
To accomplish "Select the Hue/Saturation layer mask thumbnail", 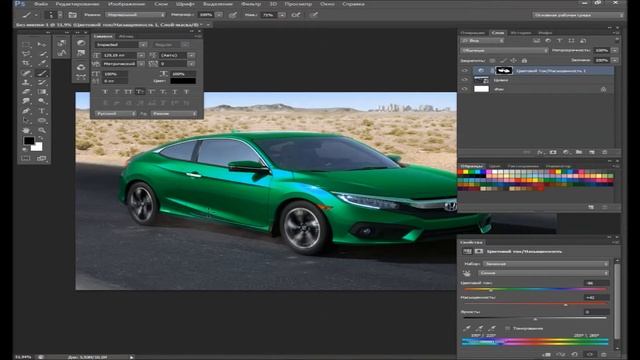I will pyautogui.click(x=504, y=71).
